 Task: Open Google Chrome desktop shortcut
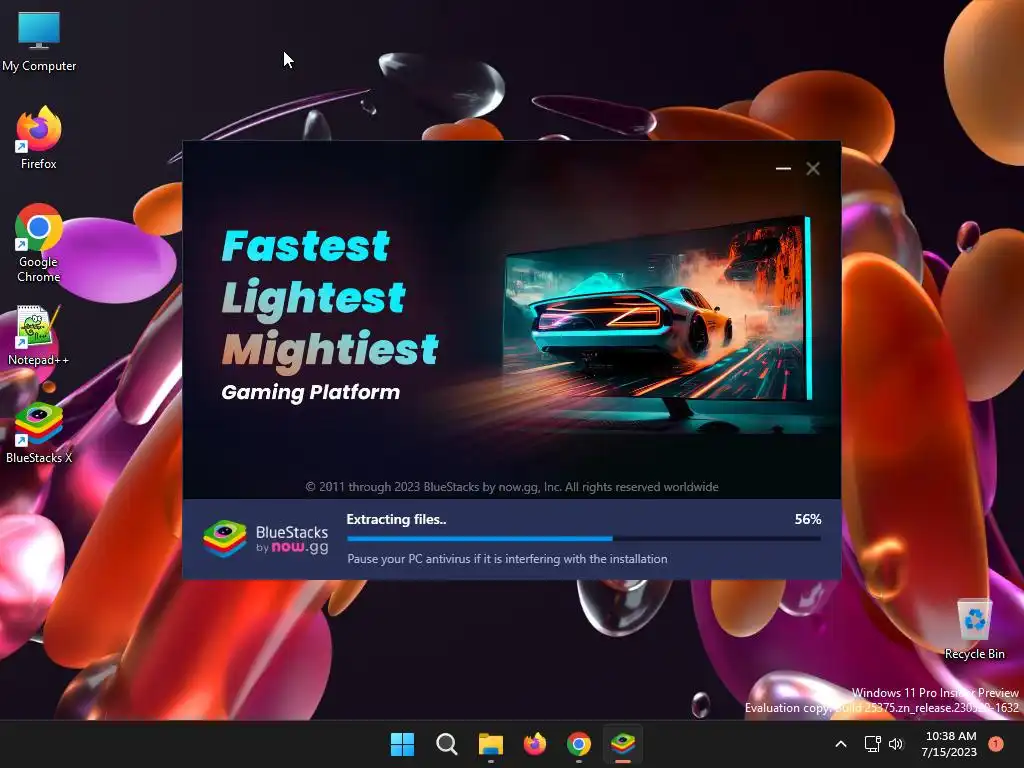tap(39, 243)
